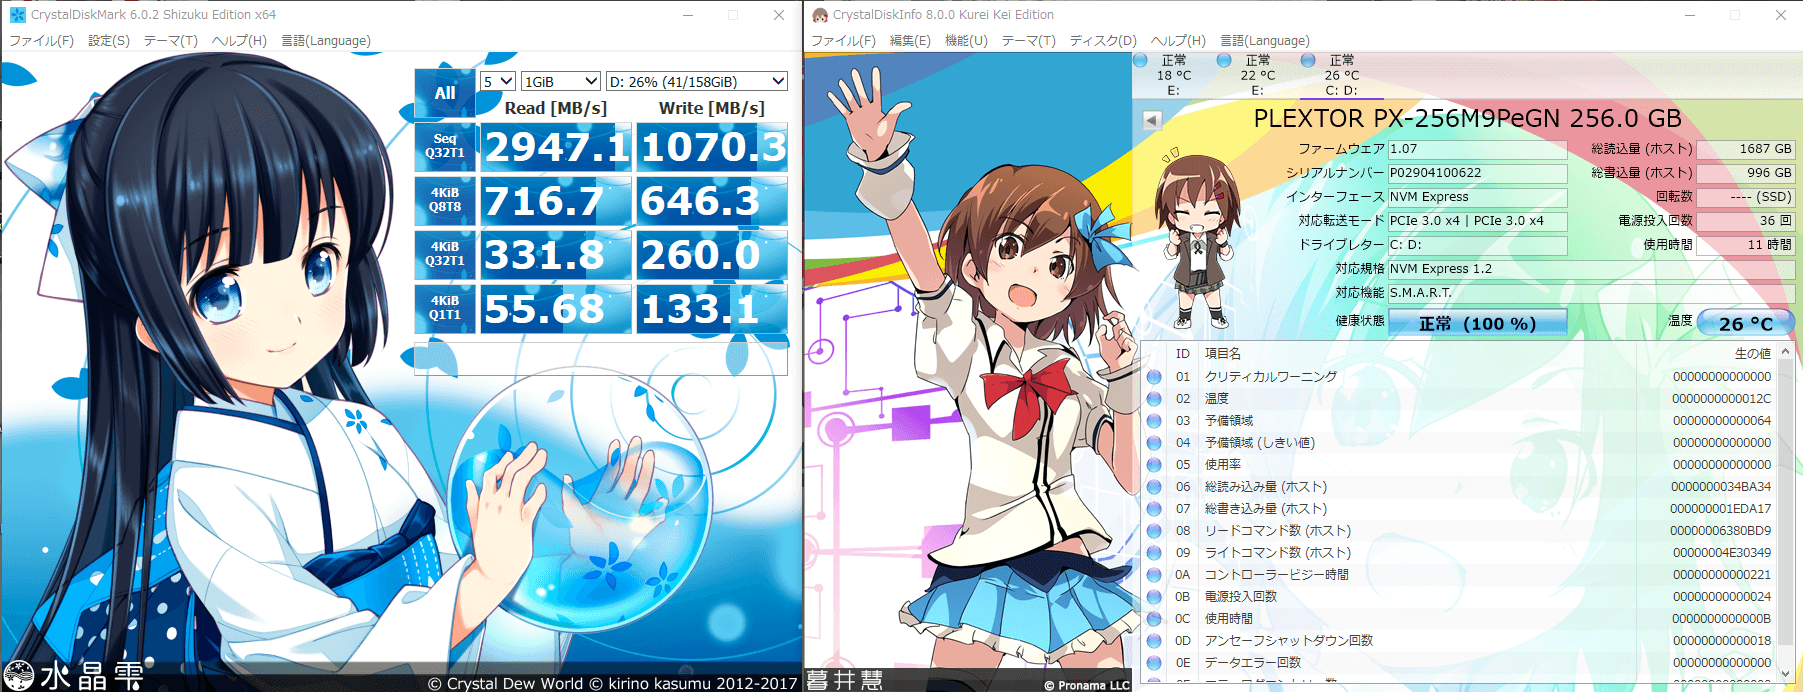
Task: Click the status icon for 04 予備領域 (しきい値)
Action: (1154, 443)
